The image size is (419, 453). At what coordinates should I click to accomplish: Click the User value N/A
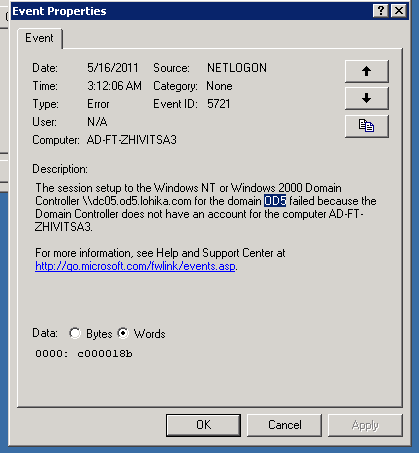97,122
